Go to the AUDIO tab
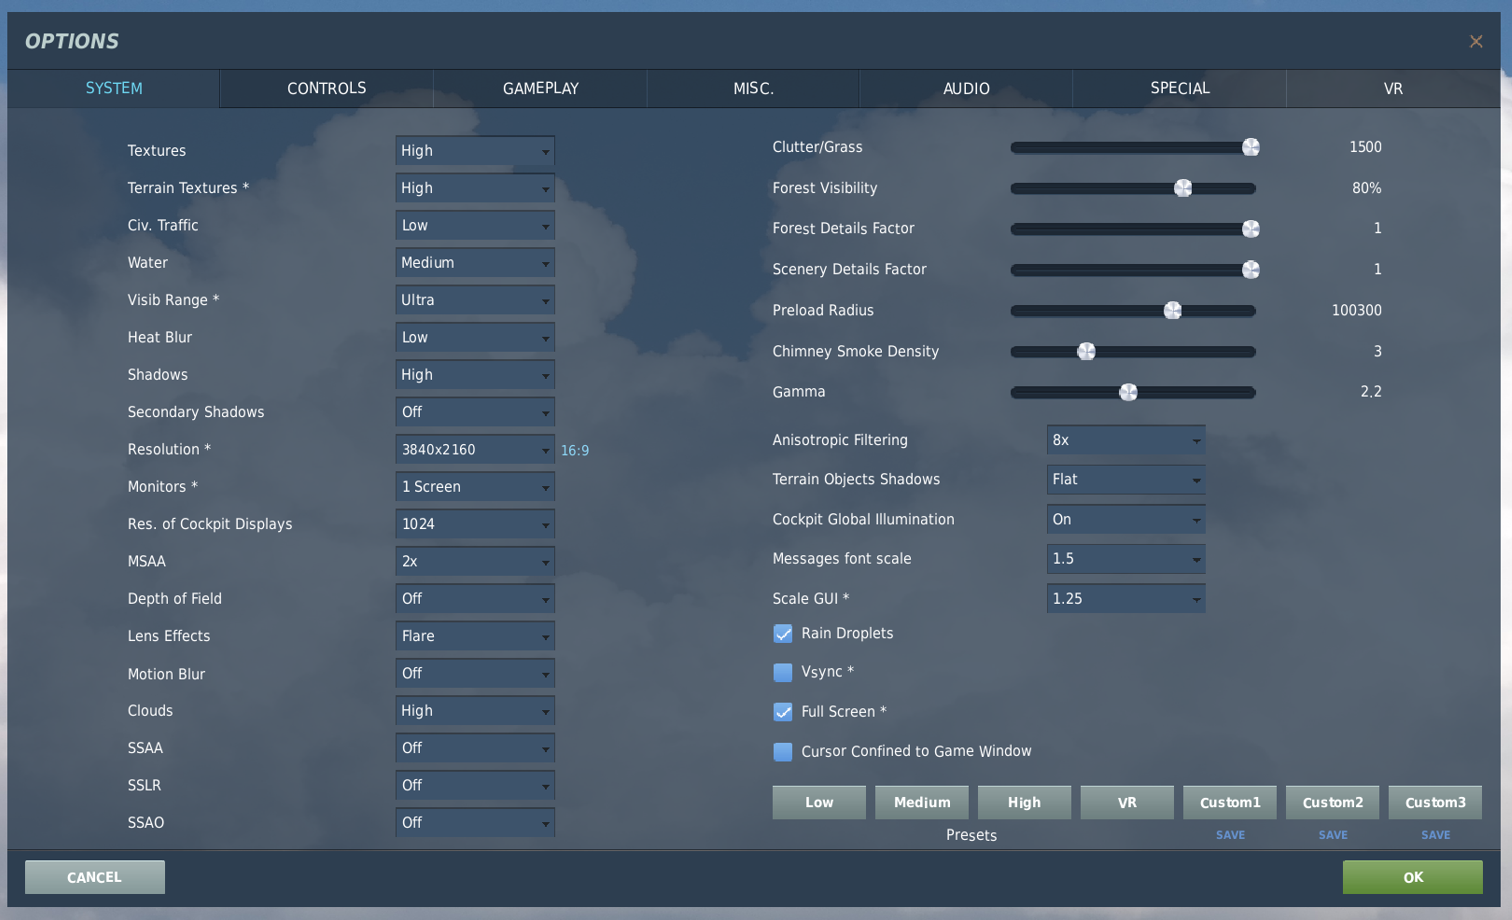This screenshot has height=920, width=1512. pyautogui.click(x=966, y=88)
